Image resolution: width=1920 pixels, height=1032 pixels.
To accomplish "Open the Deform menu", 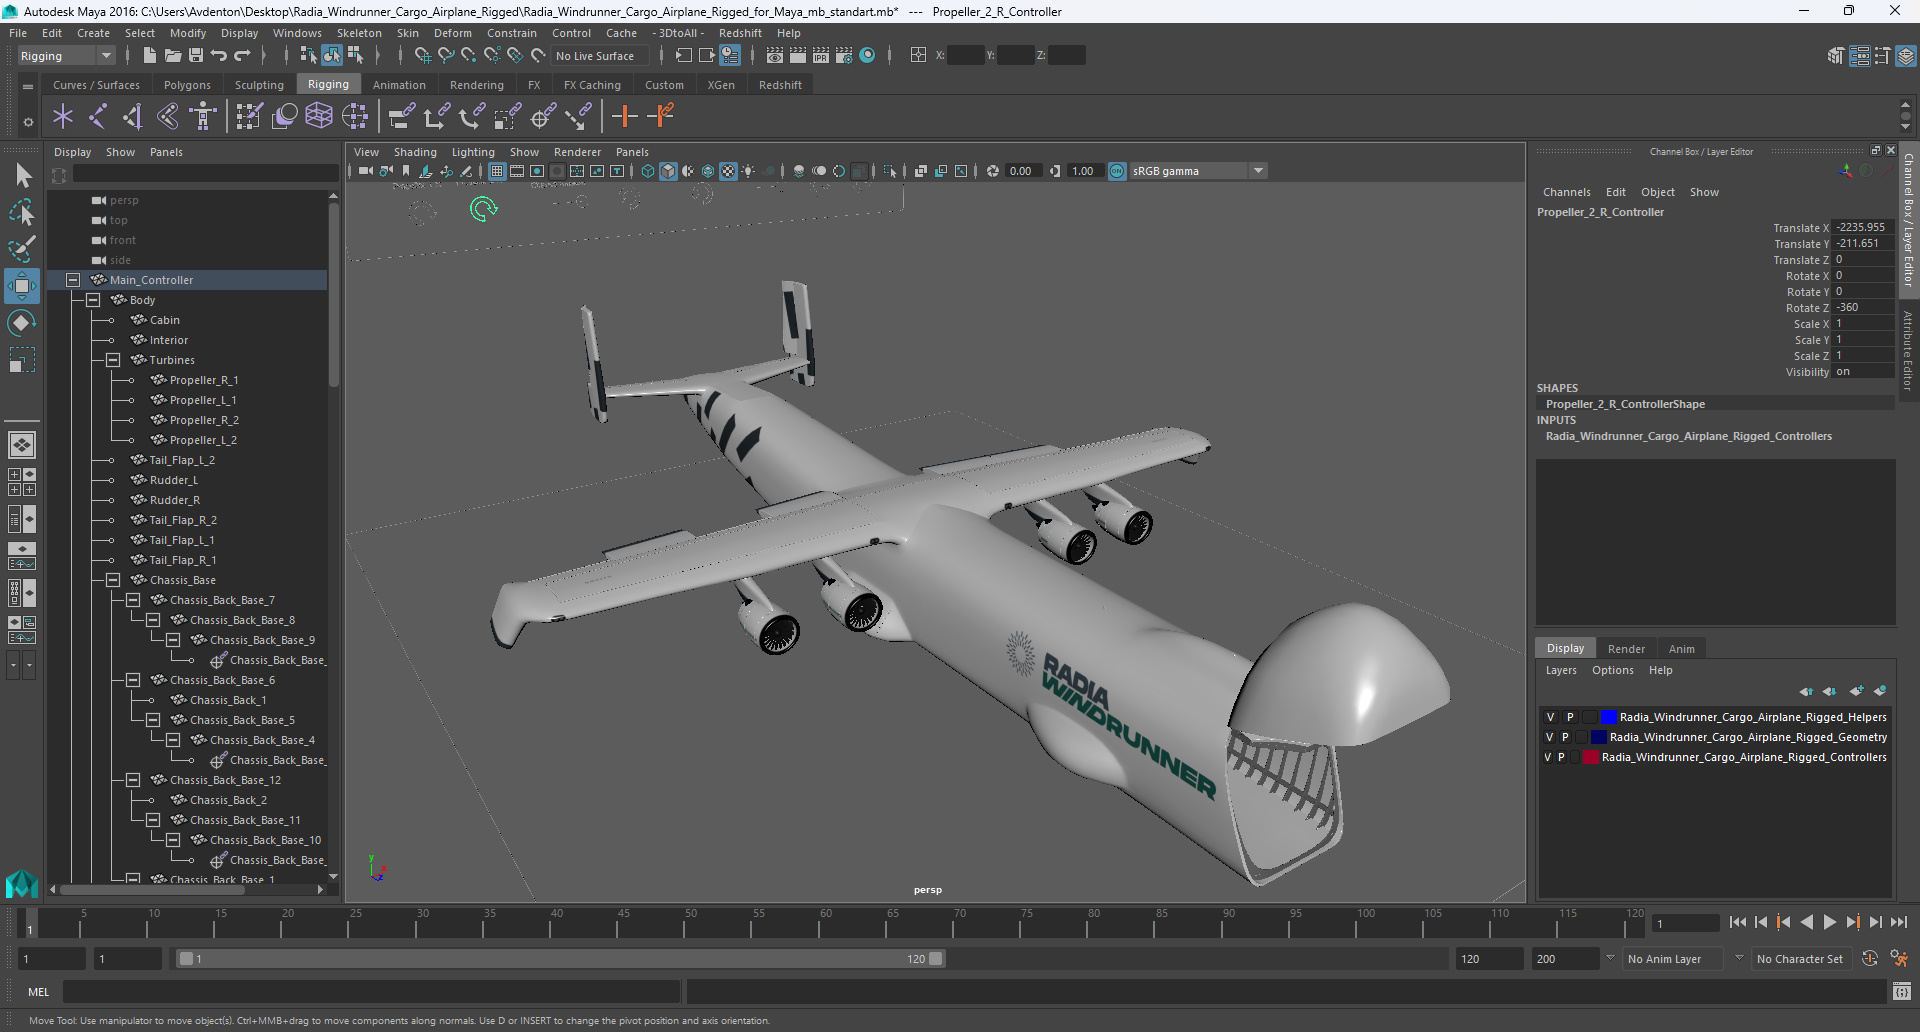I will click(452, 33).
